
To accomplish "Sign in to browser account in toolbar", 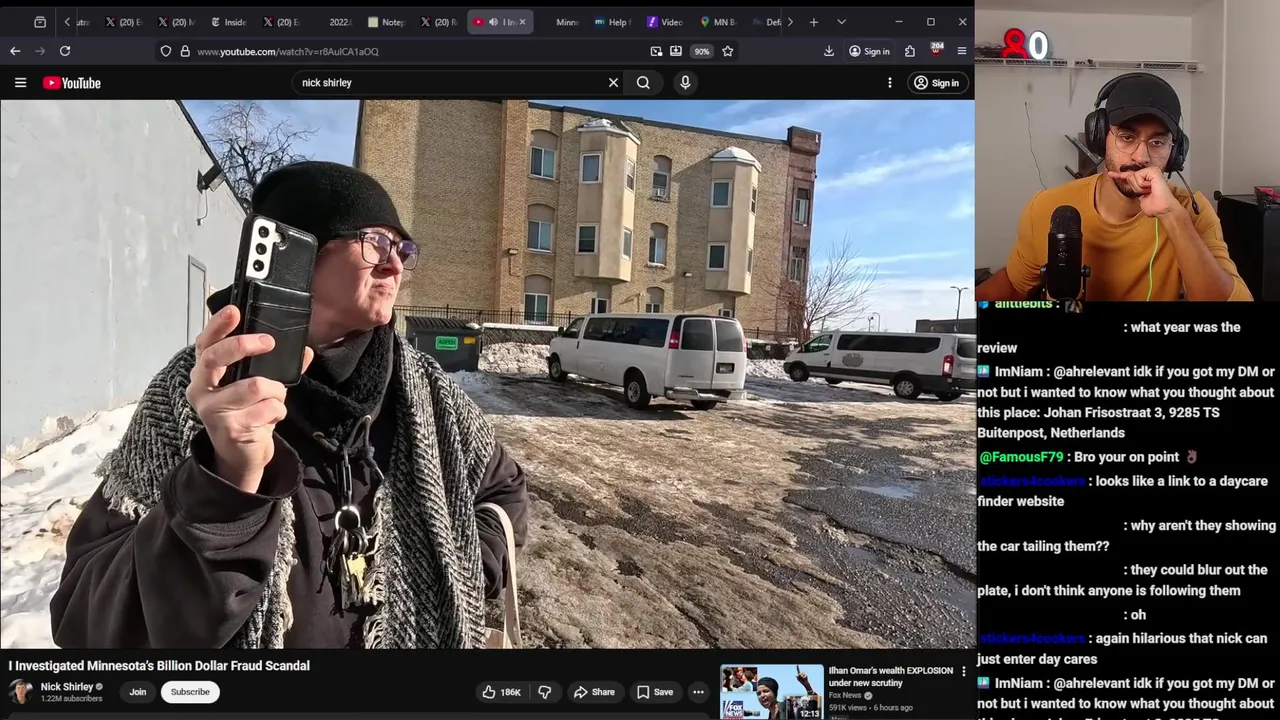I will coord(869,51).
